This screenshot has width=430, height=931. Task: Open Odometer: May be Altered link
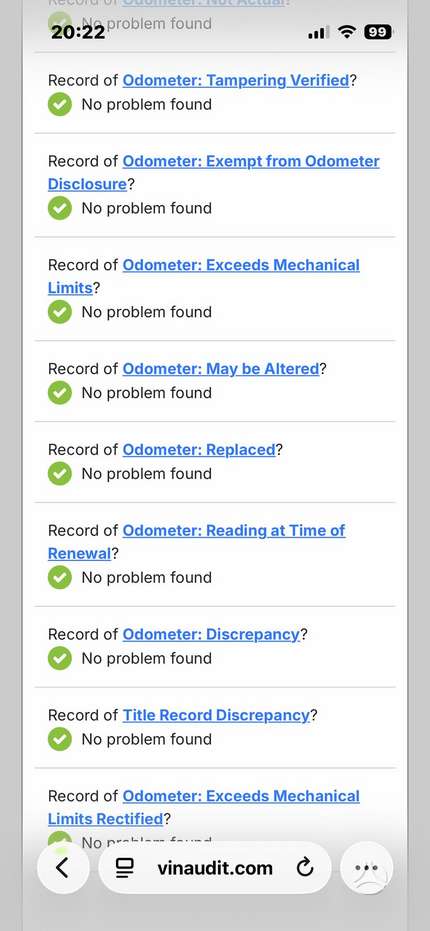[221, 369]
